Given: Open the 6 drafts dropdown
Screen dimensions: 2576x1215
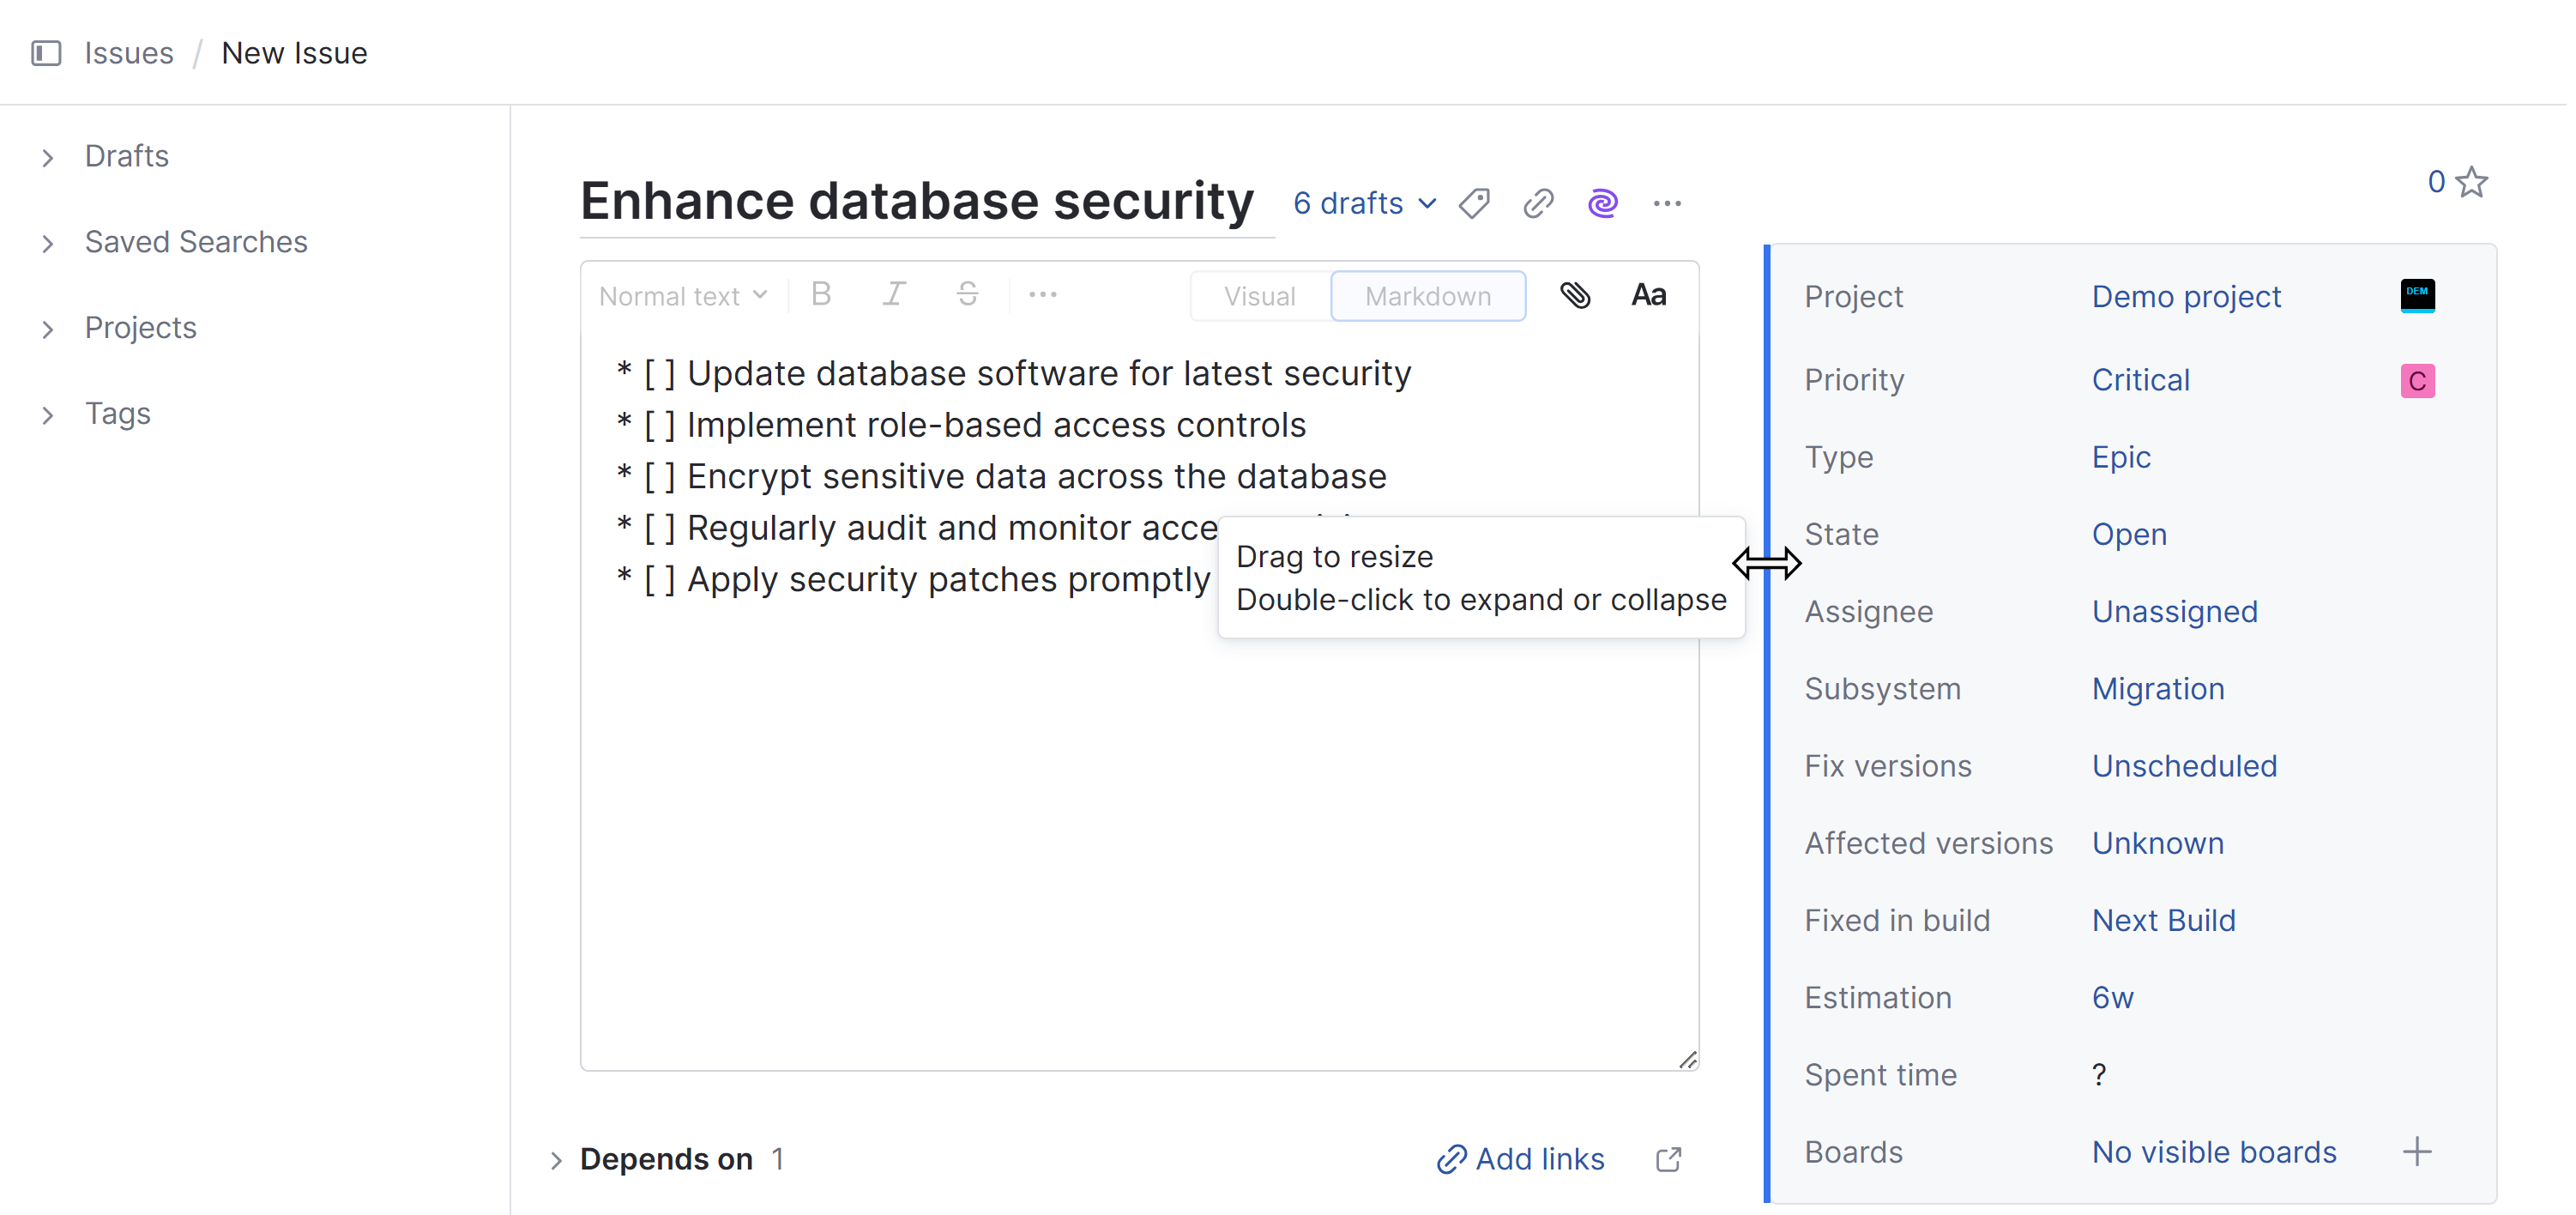Looking at the screenshot, I should (1364, 204).
